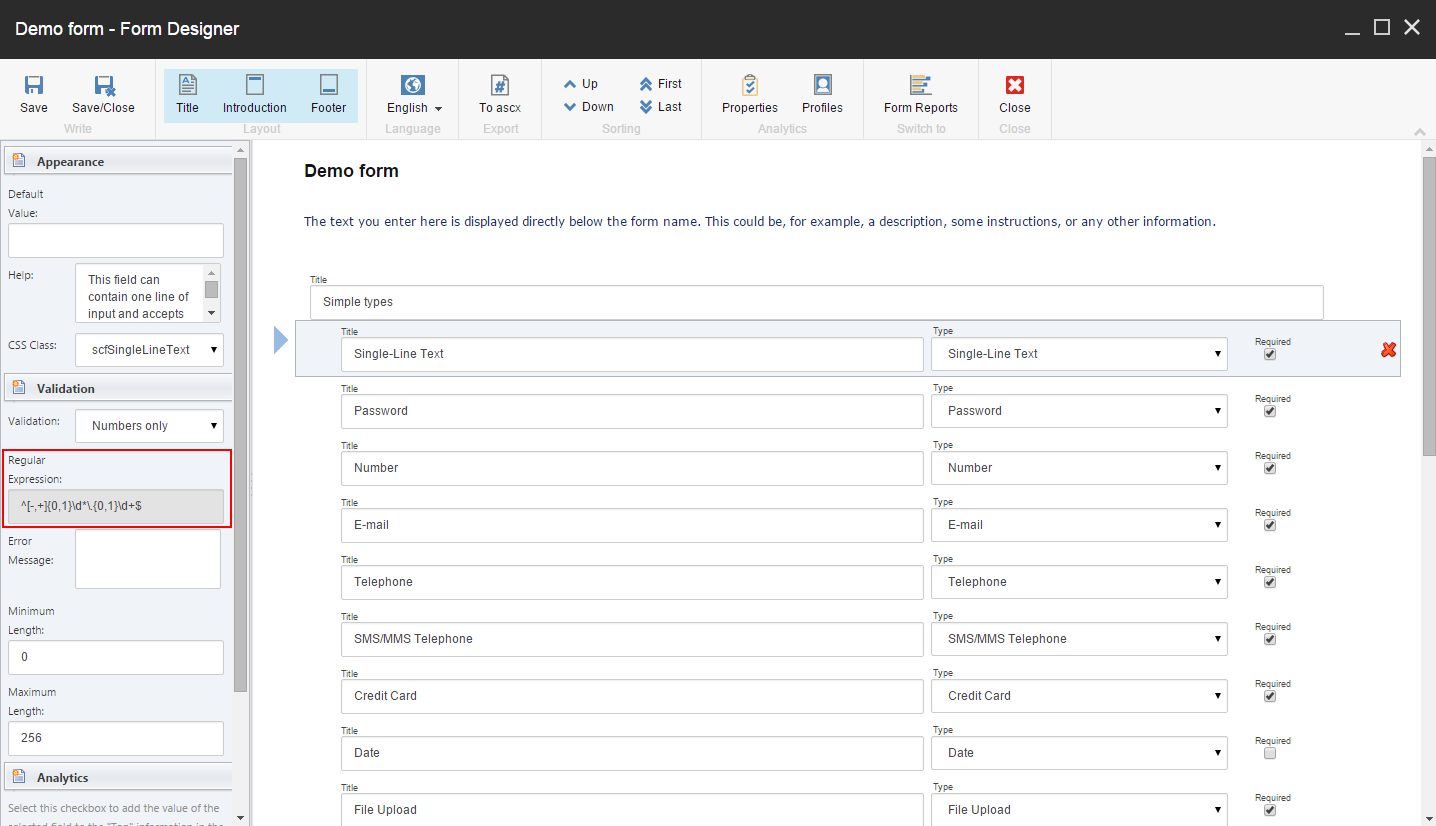Check Required for Date field
This screenshot has width=1436, height=826.
(x=1270, y=753)
